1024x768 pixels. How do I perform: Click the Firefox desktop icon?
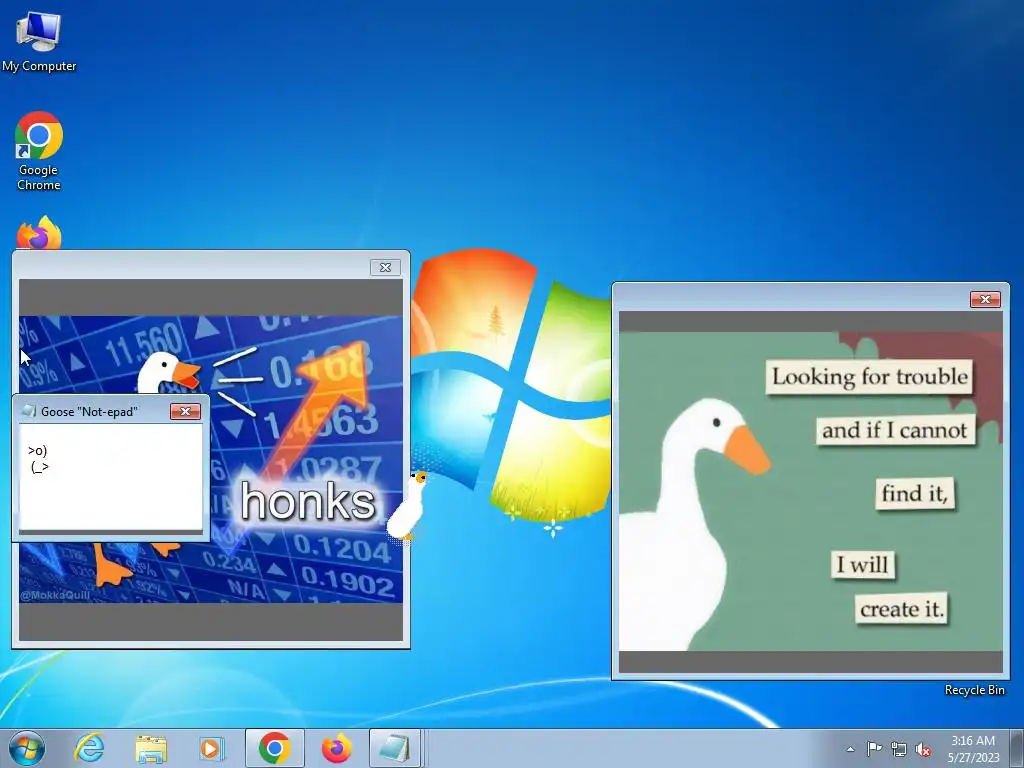(x=39, y=233)
